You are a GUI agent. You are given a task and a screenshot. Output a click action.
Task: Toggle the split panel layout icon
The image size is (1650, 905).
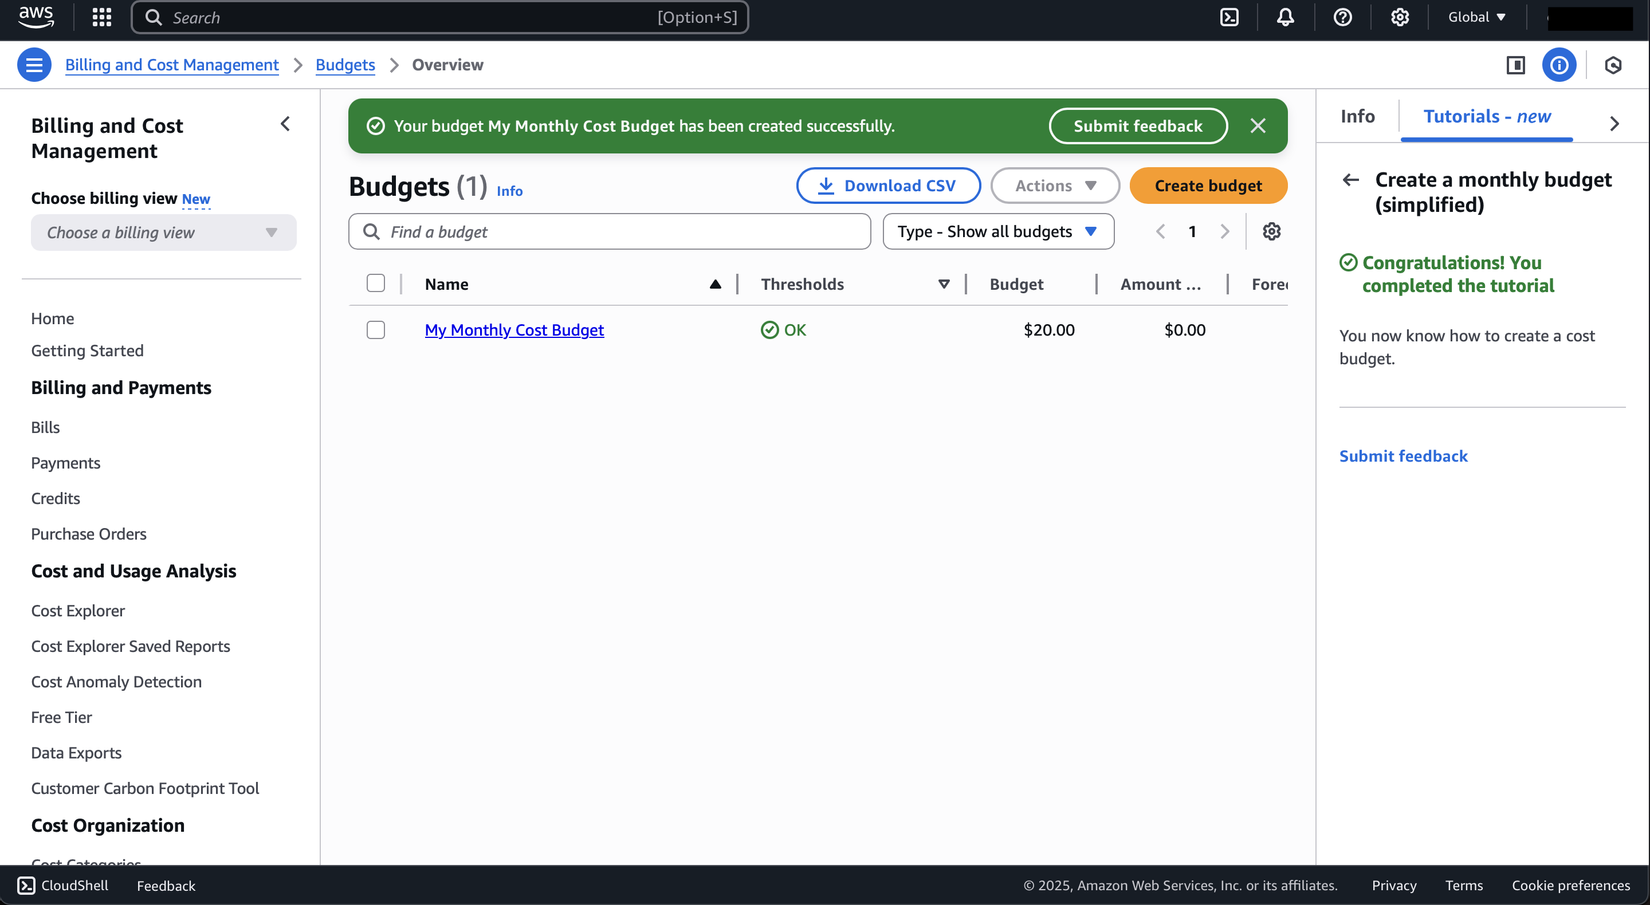(x=1515, y=65)
